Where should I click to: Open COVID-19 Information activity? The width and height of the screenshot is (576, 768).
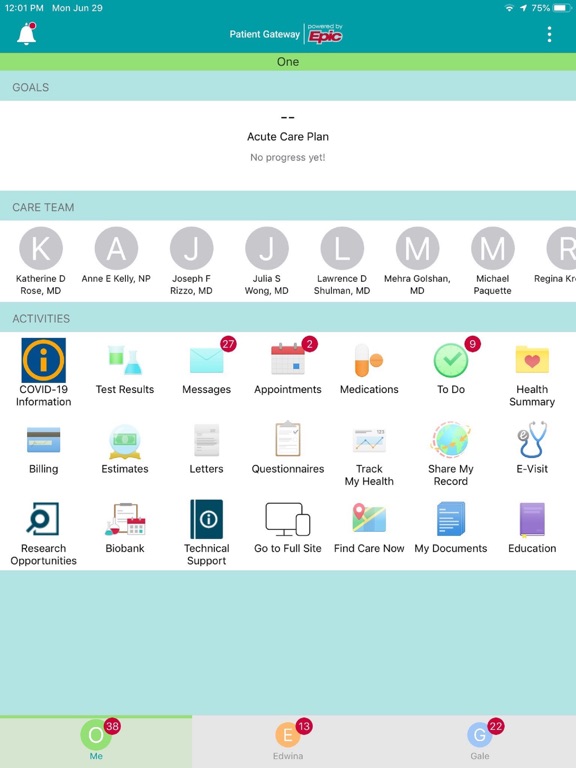[x=44, y=372]
